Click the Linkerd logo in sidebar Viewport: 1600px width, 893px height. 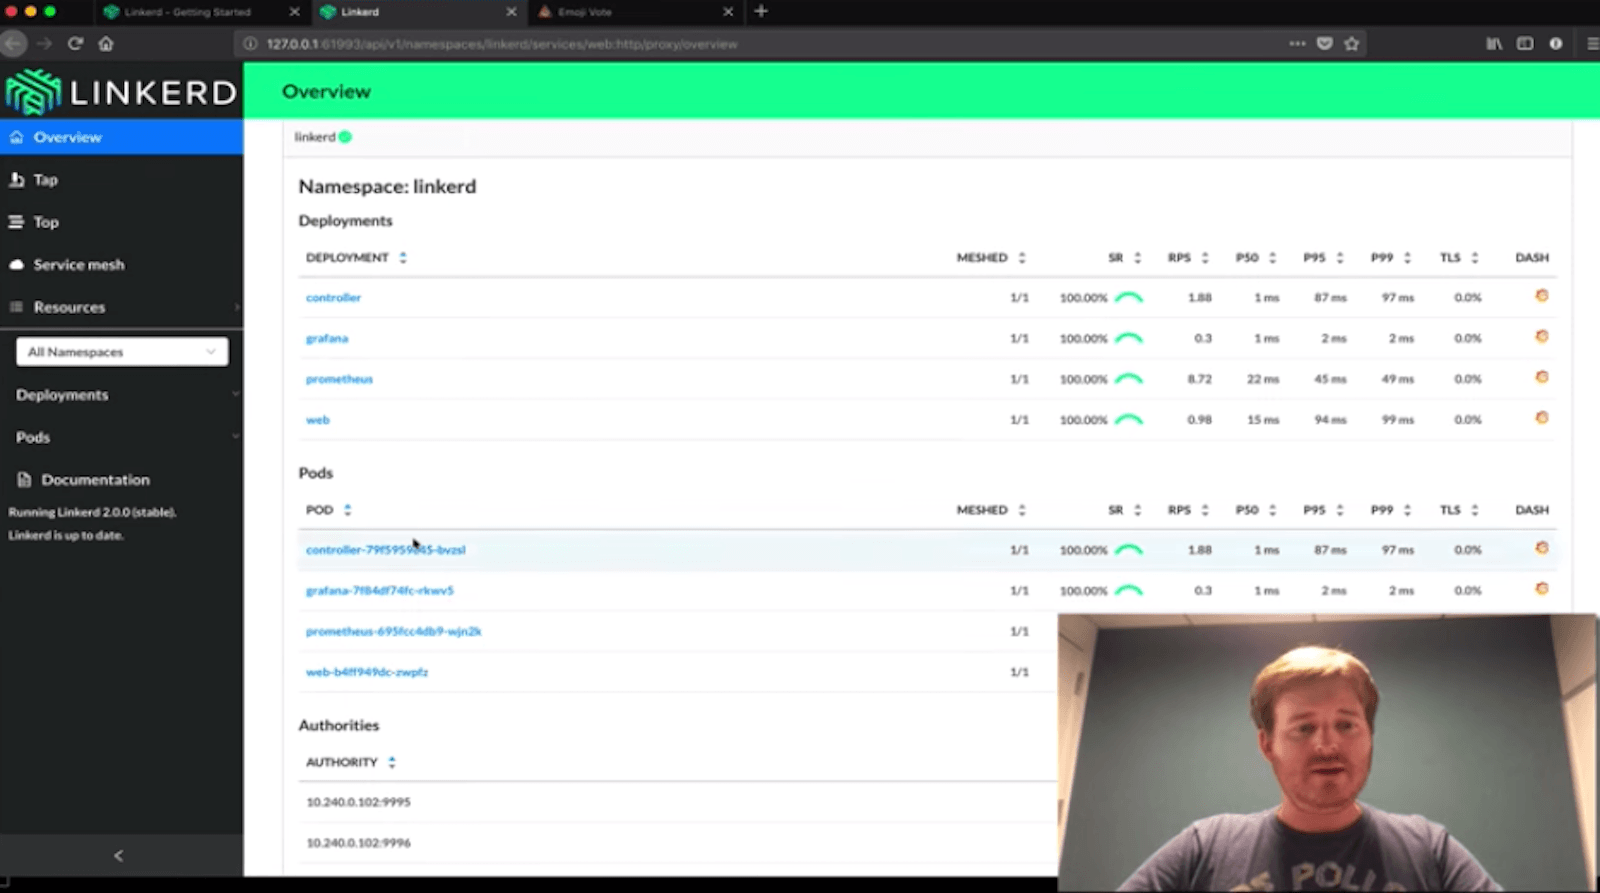(121, 92)
